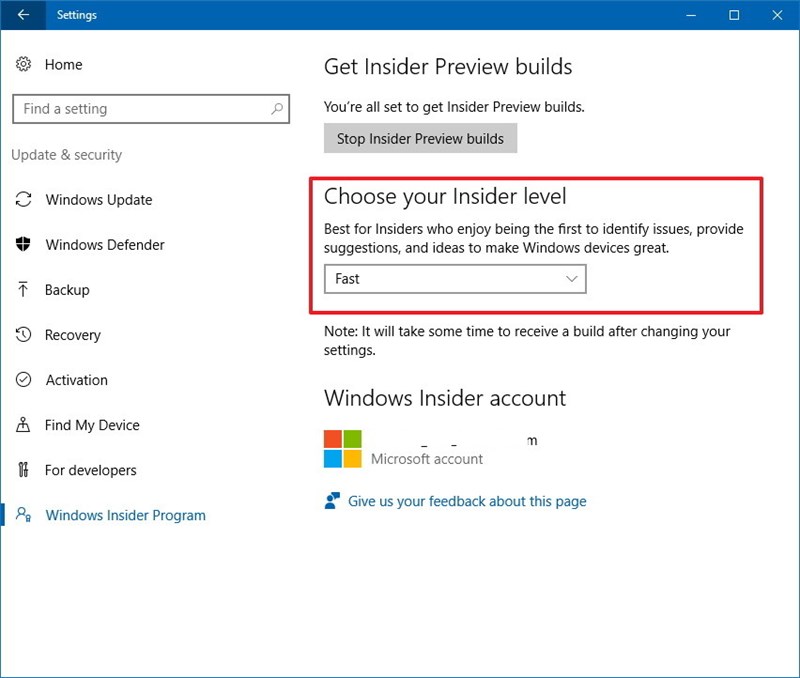Click the Home gear icon
Viewport: 800px width, 678px height.
click(22, 64)
